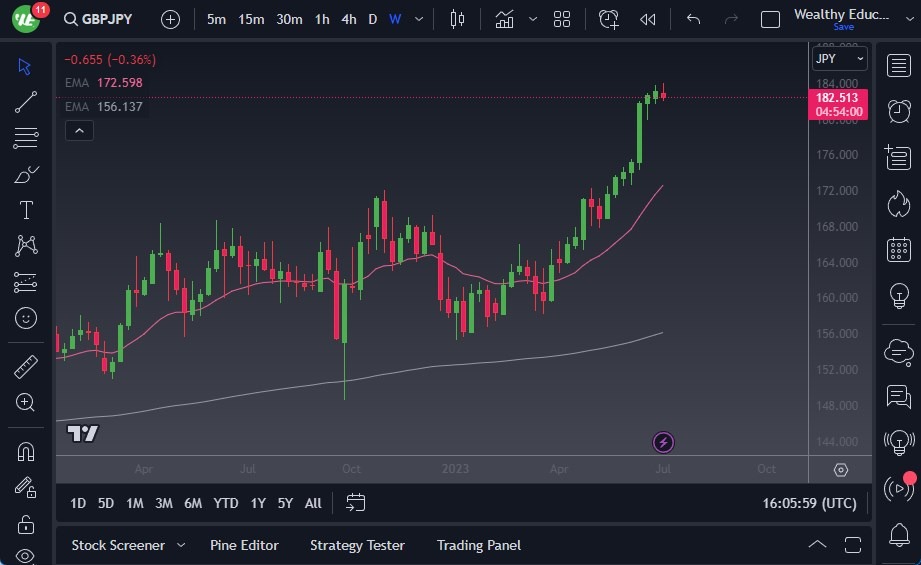Open the watchlist panel icon
This screenshot has width=921, height=565.
(x=898, y=64)
